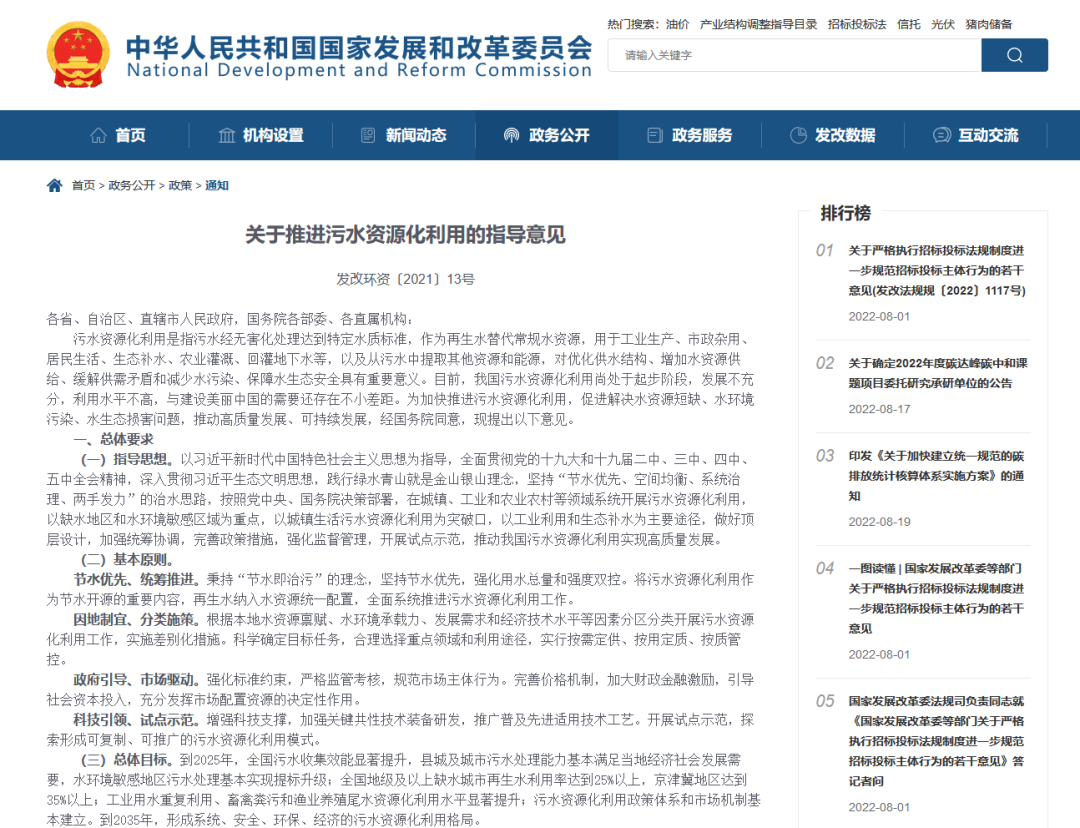Click the home icon in navigation bar
1080x828 pixels.
coord(98,135)
